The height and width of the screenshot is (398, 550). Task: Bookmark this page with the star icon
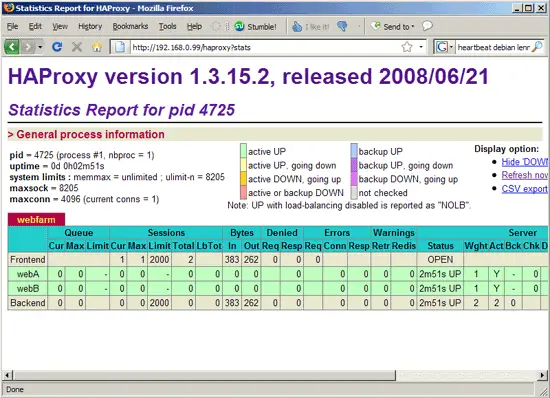[x=407, y=47]
